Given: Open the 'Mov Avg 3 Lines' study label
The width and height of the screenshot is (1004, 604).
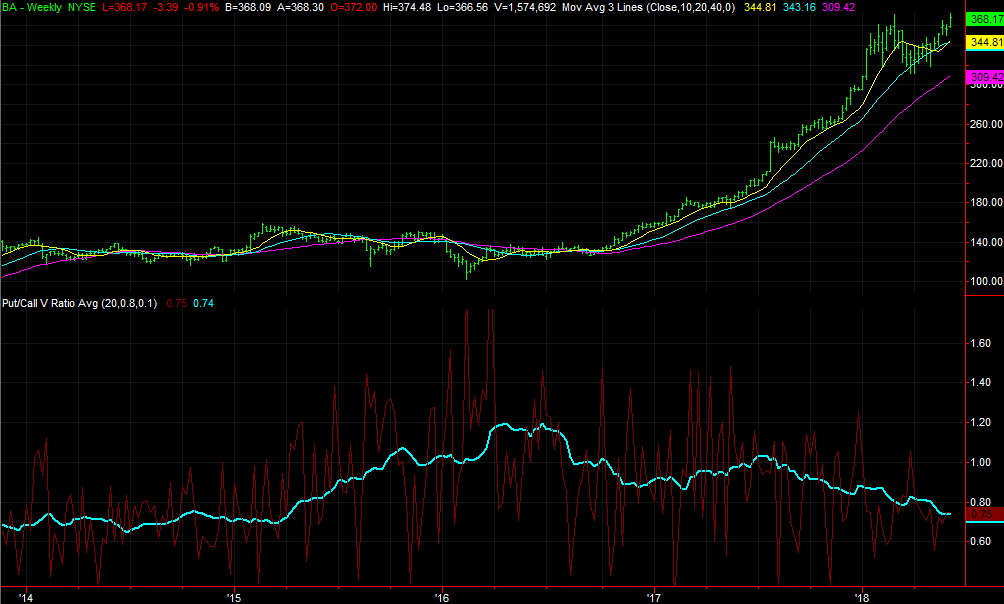Looking at the screenshot, I should (x=649, y=8).
